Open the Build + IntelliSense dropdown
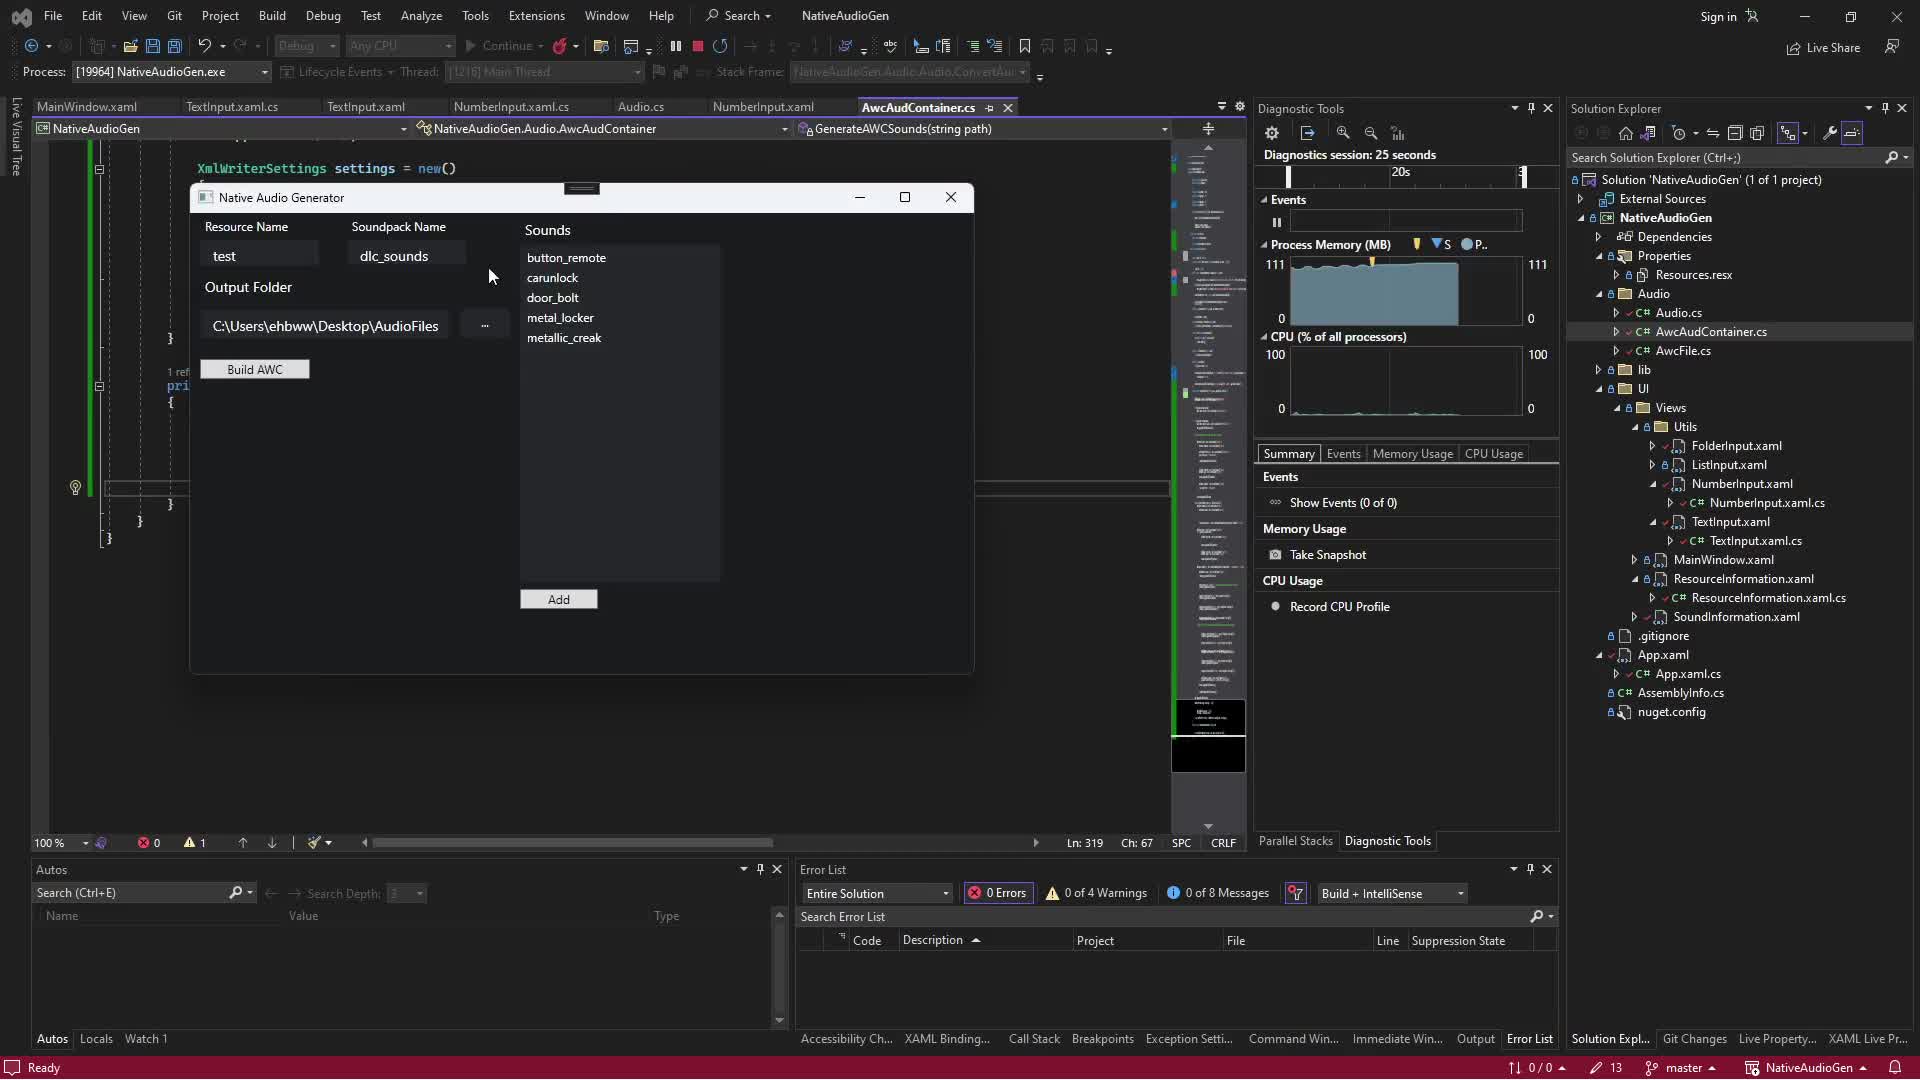 tap(1392, 894)
